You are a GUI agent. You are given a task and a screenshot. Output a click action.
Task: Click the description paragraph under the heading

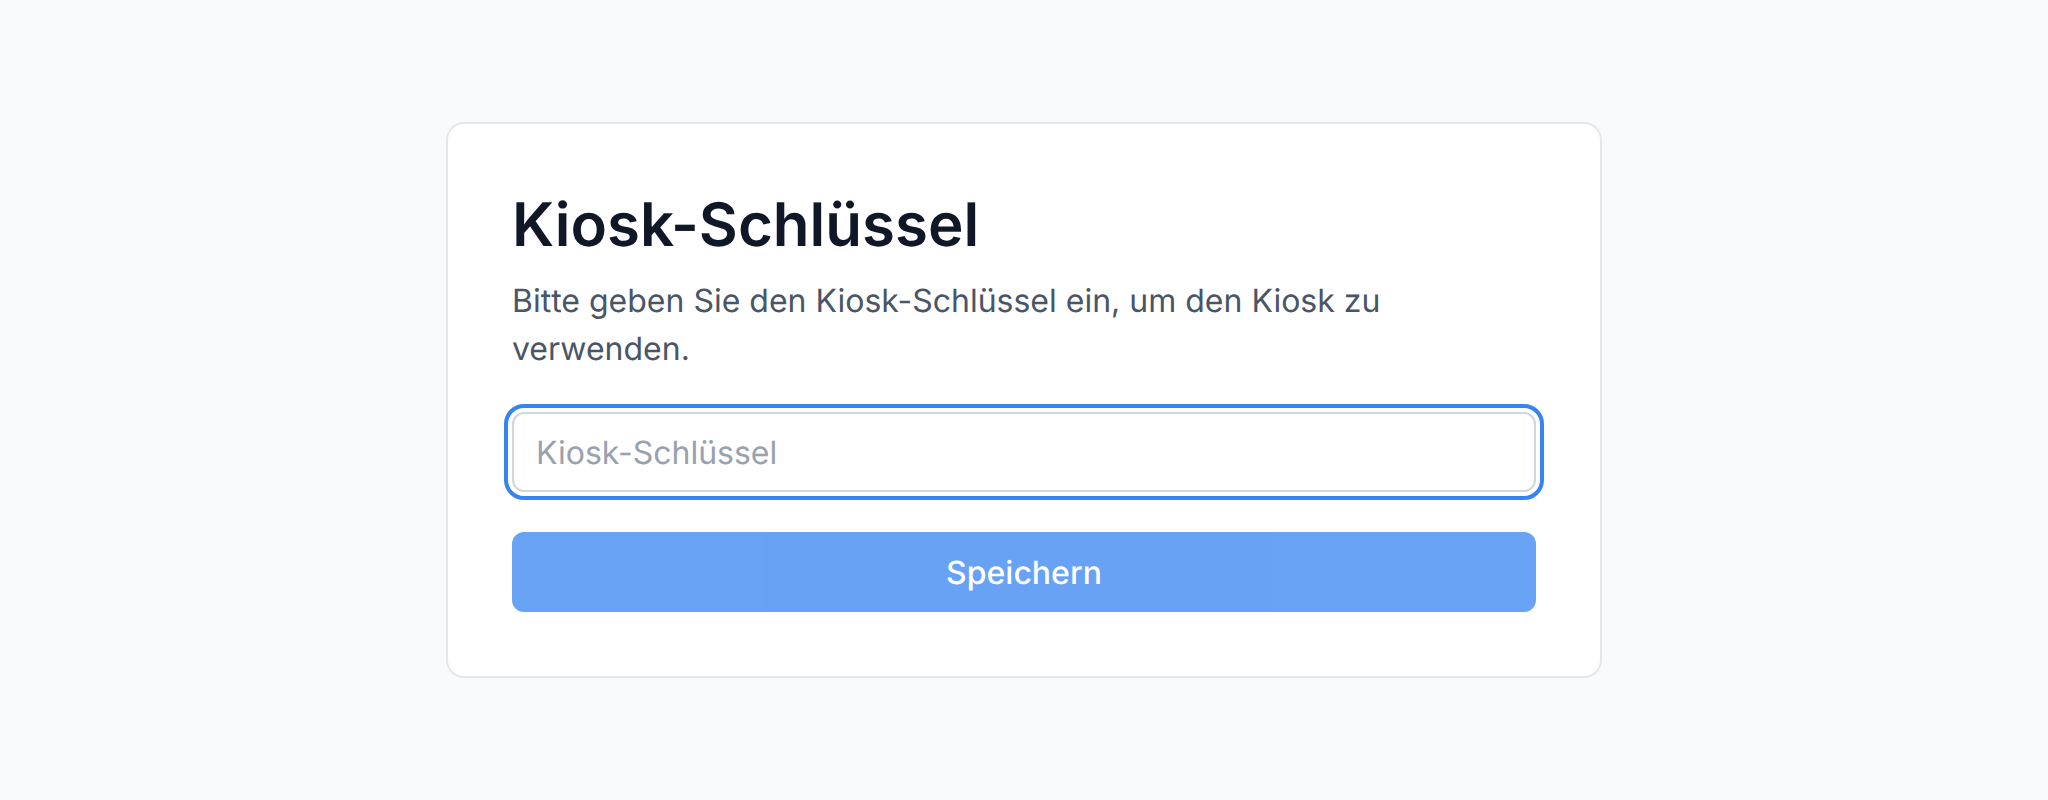(946, 325)
